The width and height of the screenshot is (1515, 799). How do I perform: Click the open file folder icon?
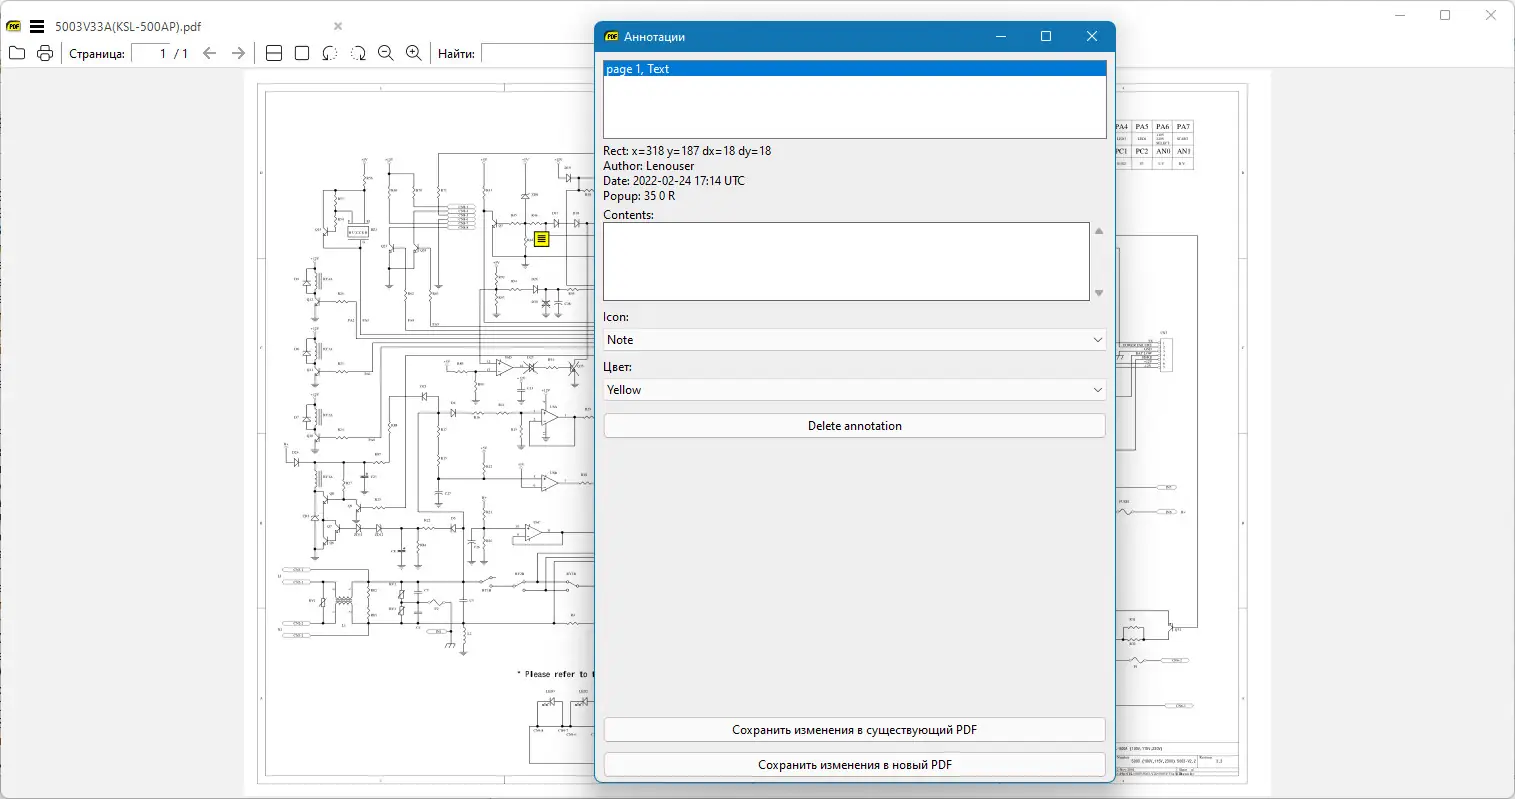(x=17, y=53)
